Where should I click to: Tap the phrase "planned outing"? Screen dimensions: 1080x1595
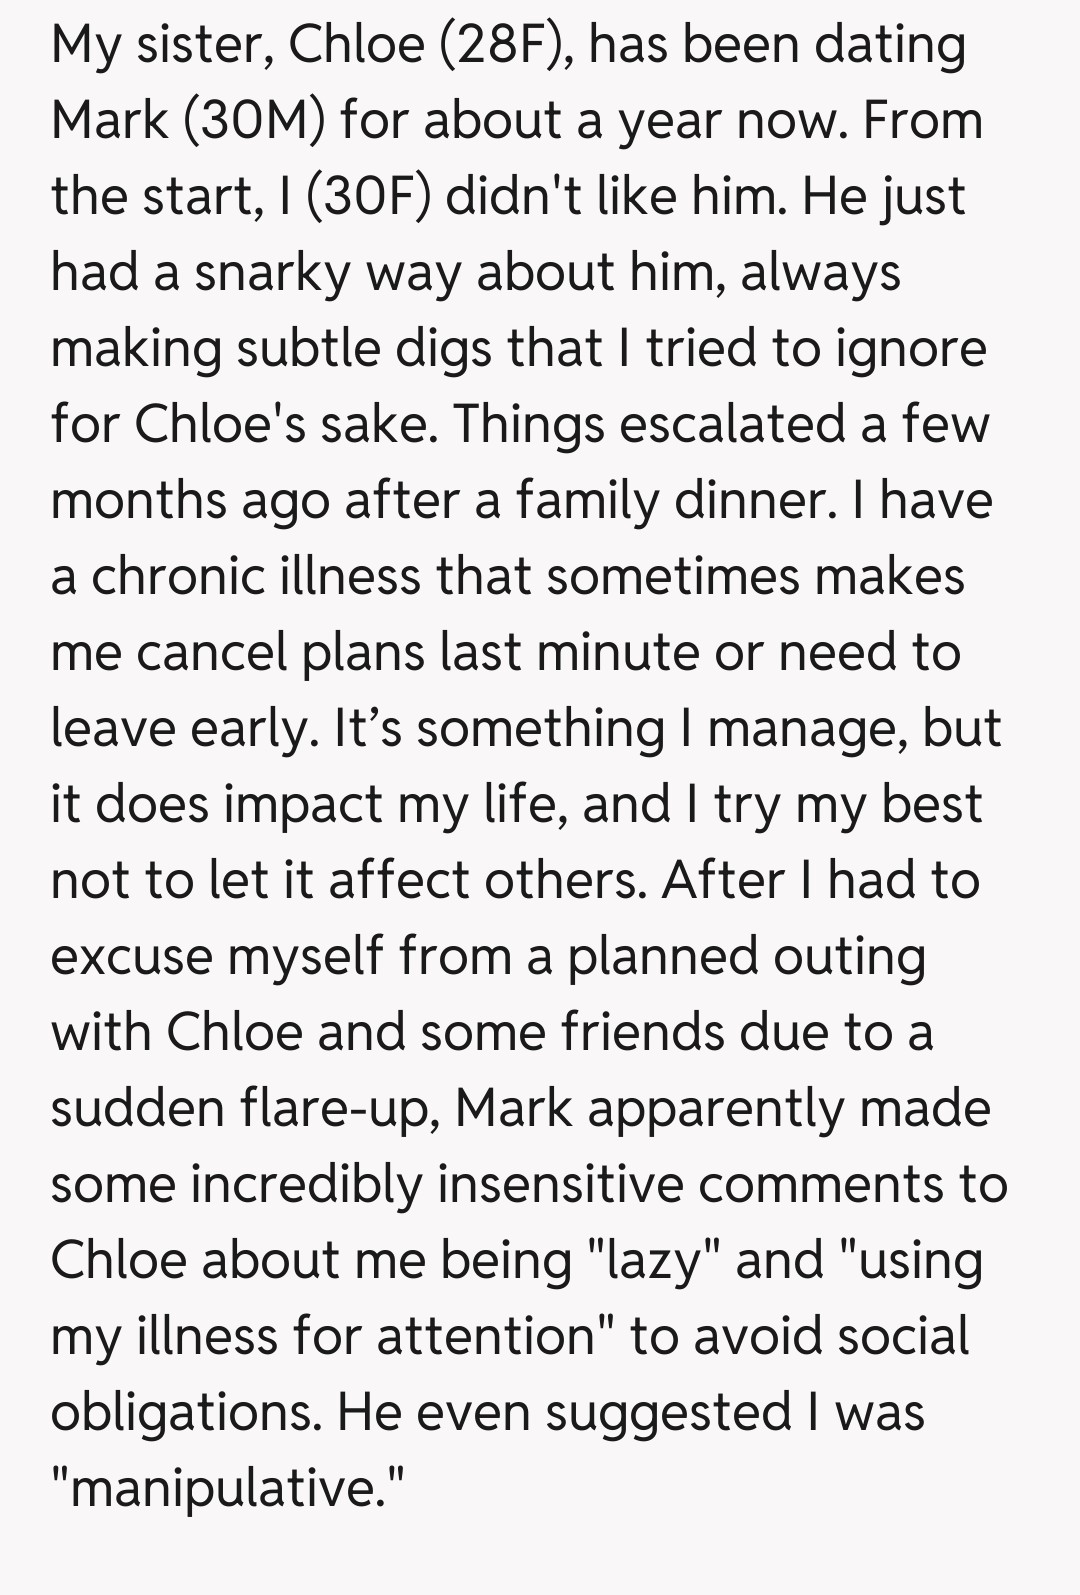[x=746, y=957]
